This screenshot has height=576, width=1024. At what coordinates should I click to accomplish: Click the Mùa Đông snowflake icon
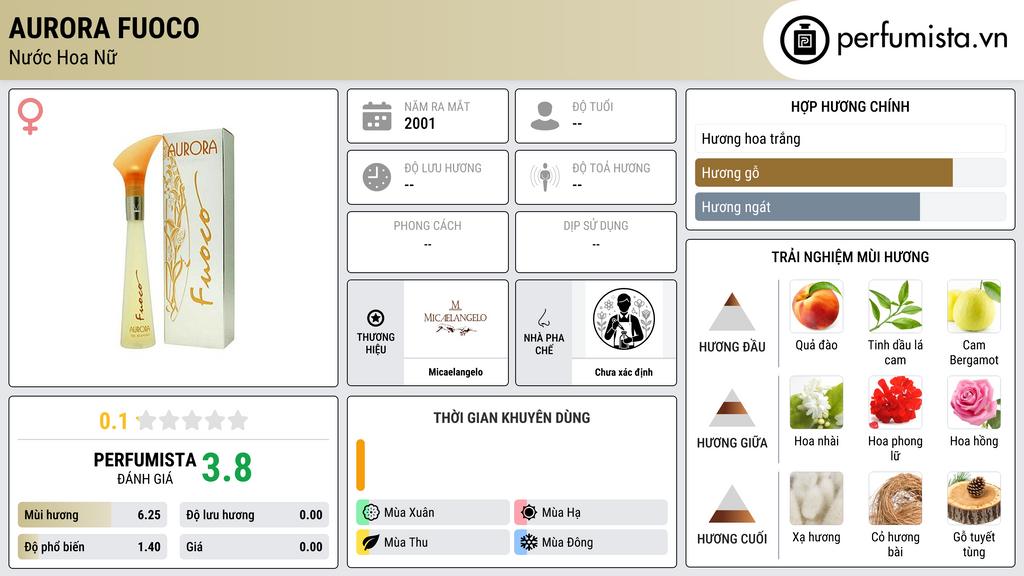529,543
